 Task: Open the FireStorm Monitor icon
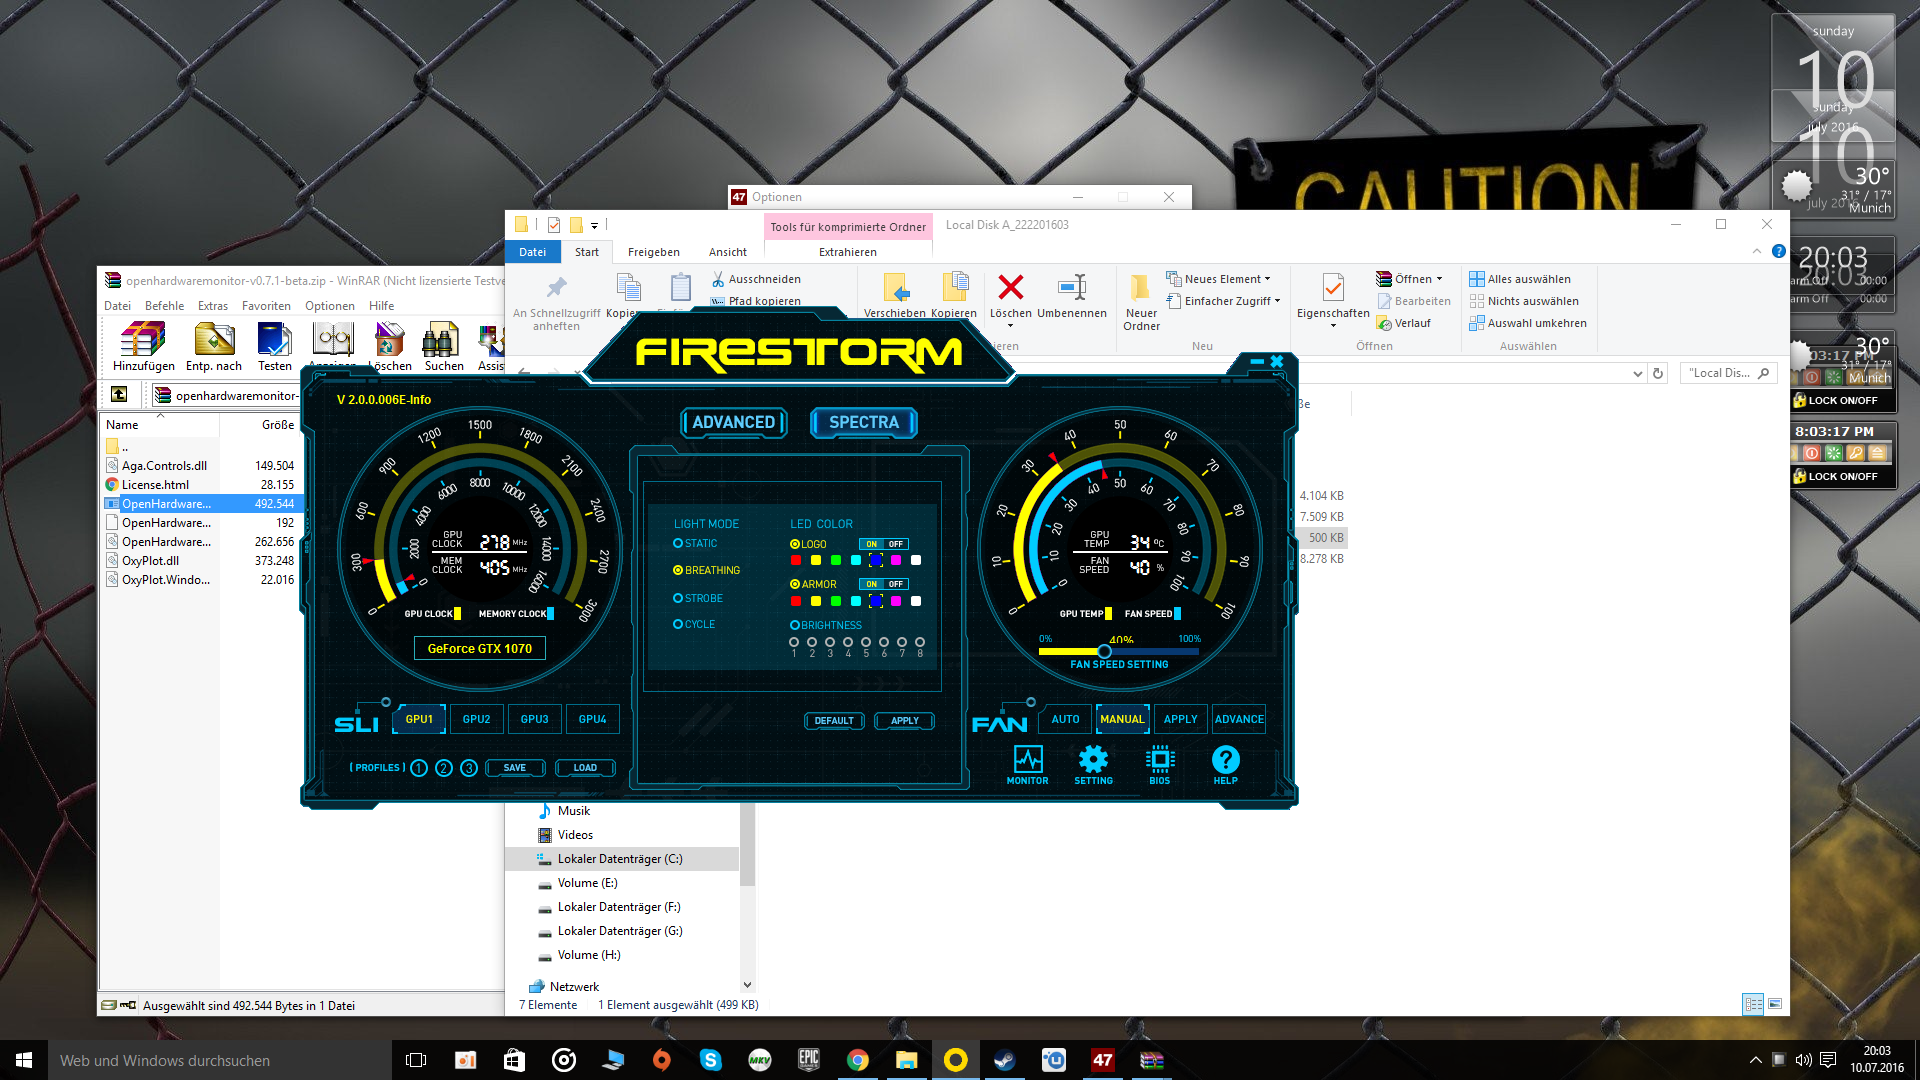click(x=1027, y=761)
